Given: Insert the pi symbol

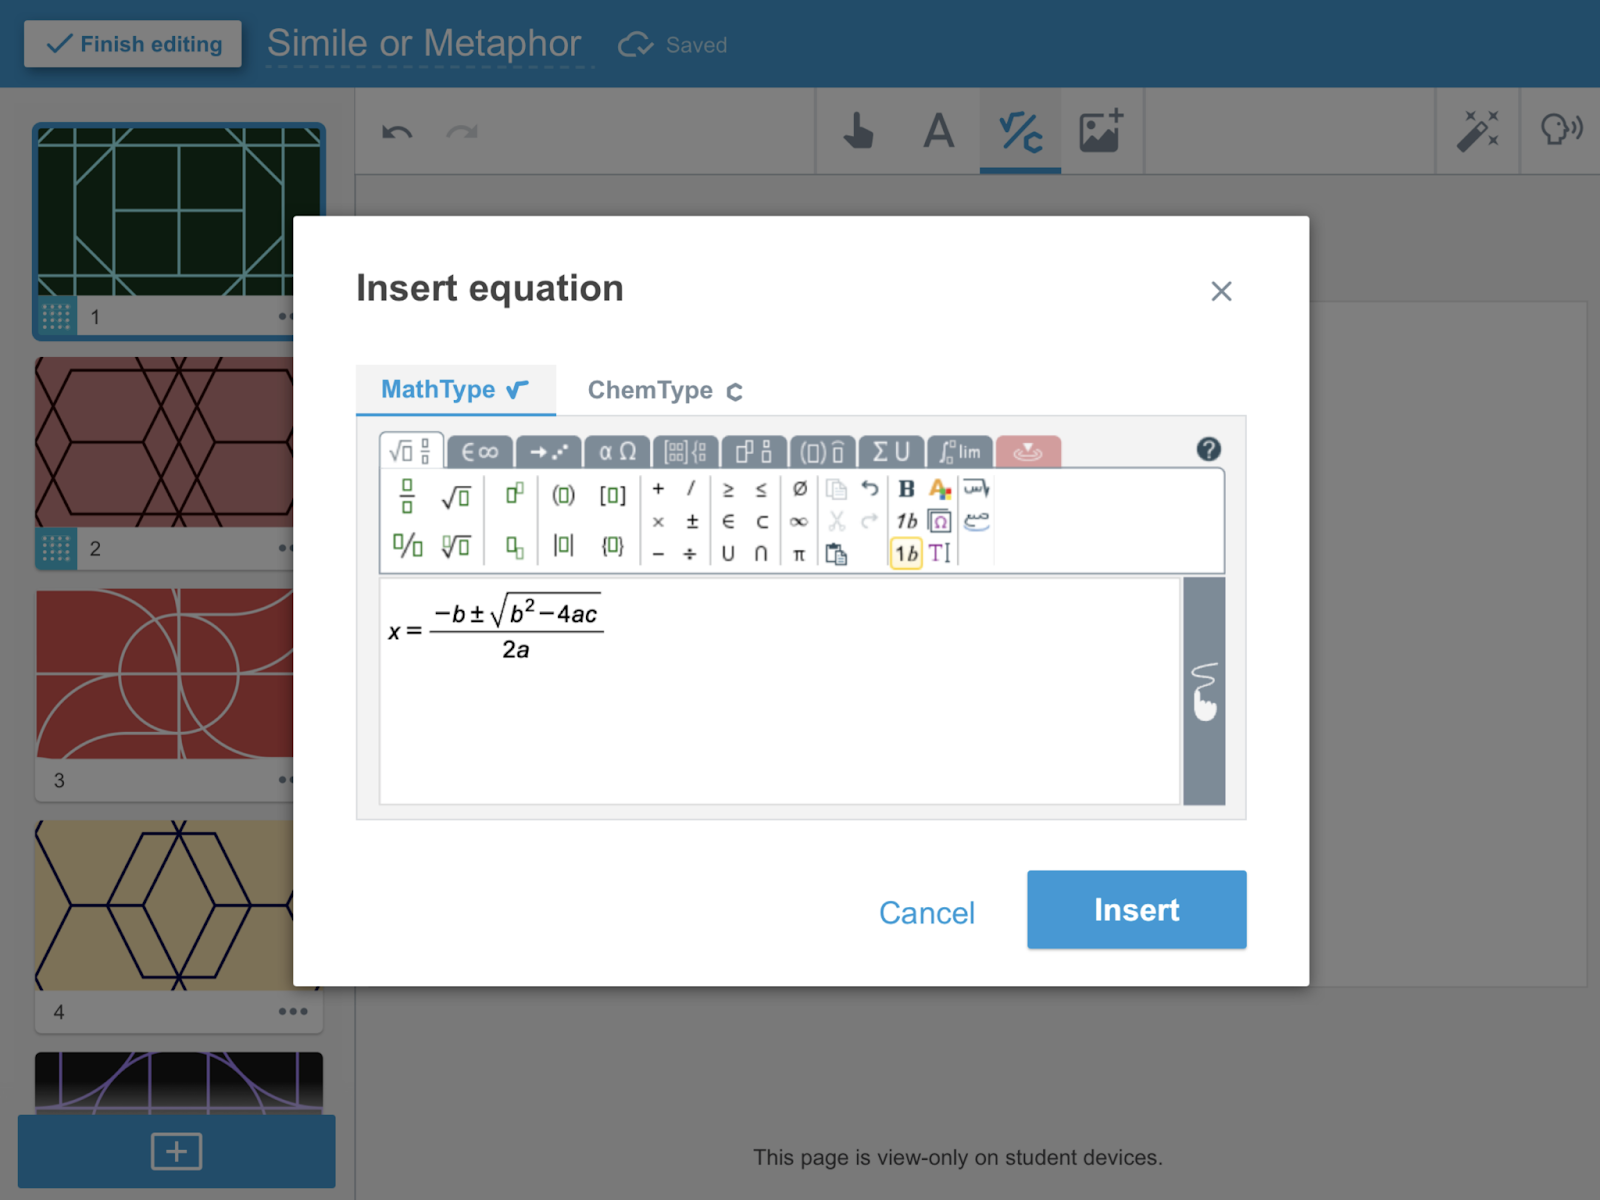Looking at the screenshot, I should coord(797,553).
